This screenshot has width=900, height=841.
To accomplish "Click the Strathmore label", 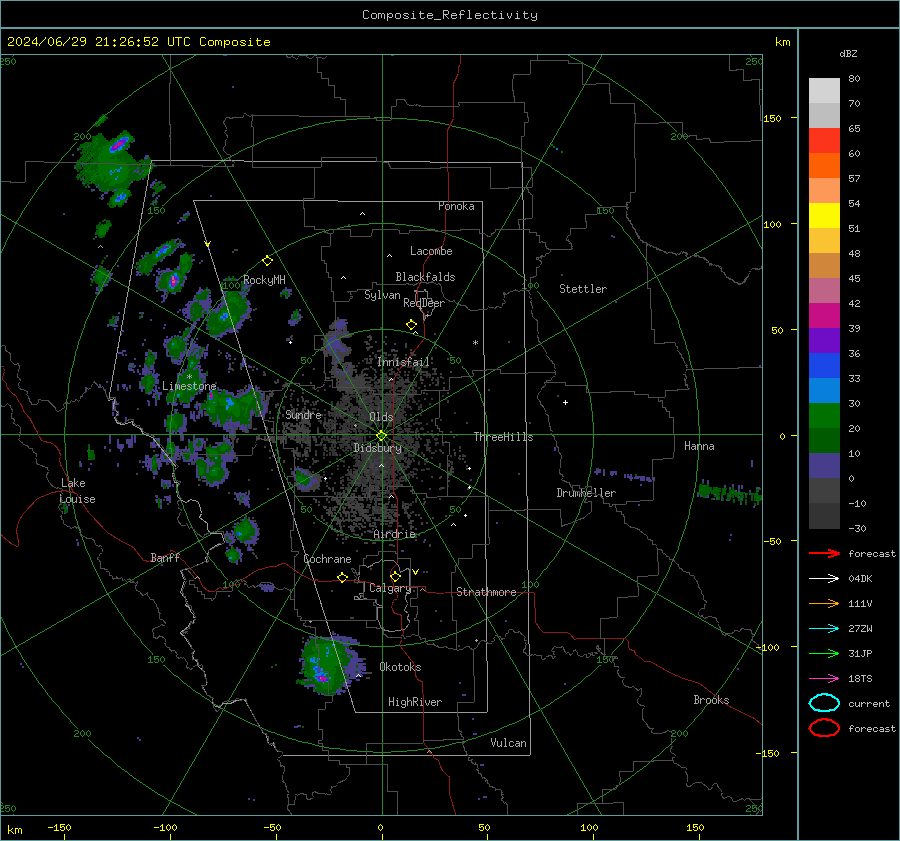I will (486, 592).
